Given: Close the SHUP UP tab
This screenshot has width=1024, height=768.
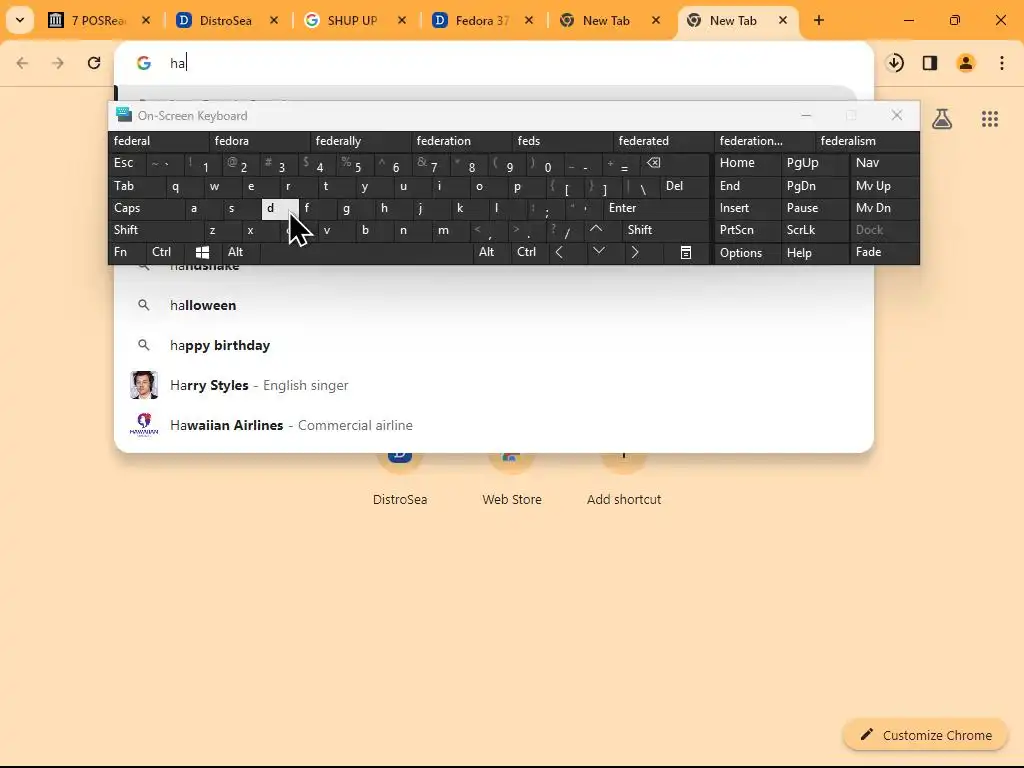Looking at the screenshot, I should coord(402,20).
